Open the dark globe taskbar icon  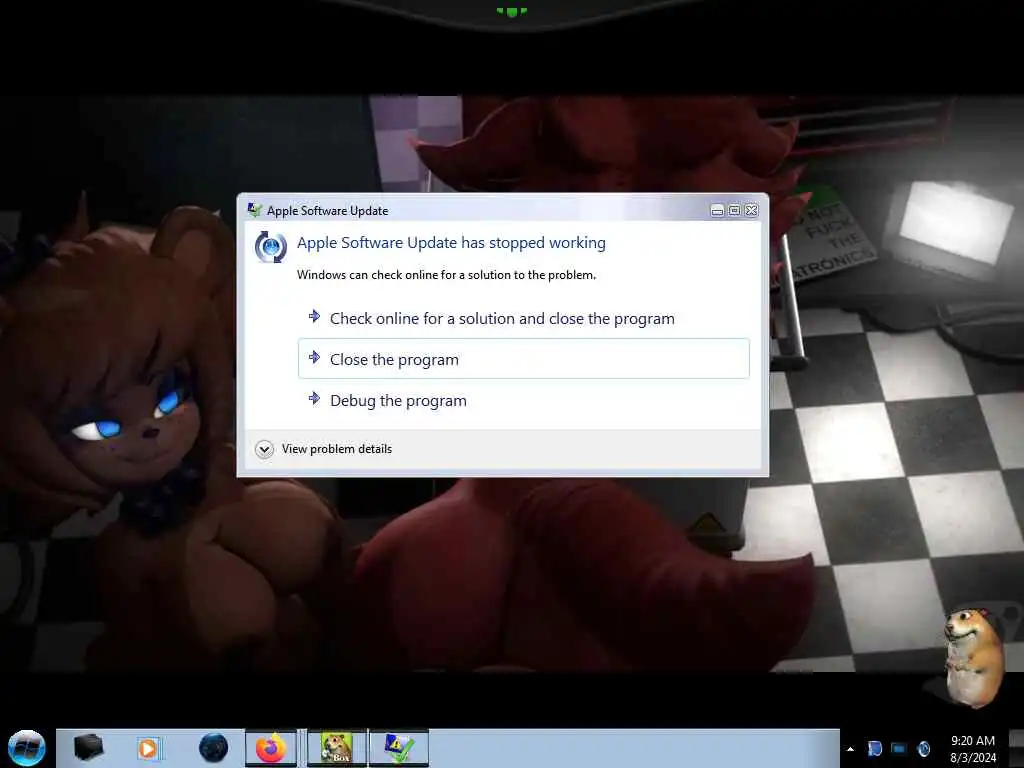(x=214, y=748)
